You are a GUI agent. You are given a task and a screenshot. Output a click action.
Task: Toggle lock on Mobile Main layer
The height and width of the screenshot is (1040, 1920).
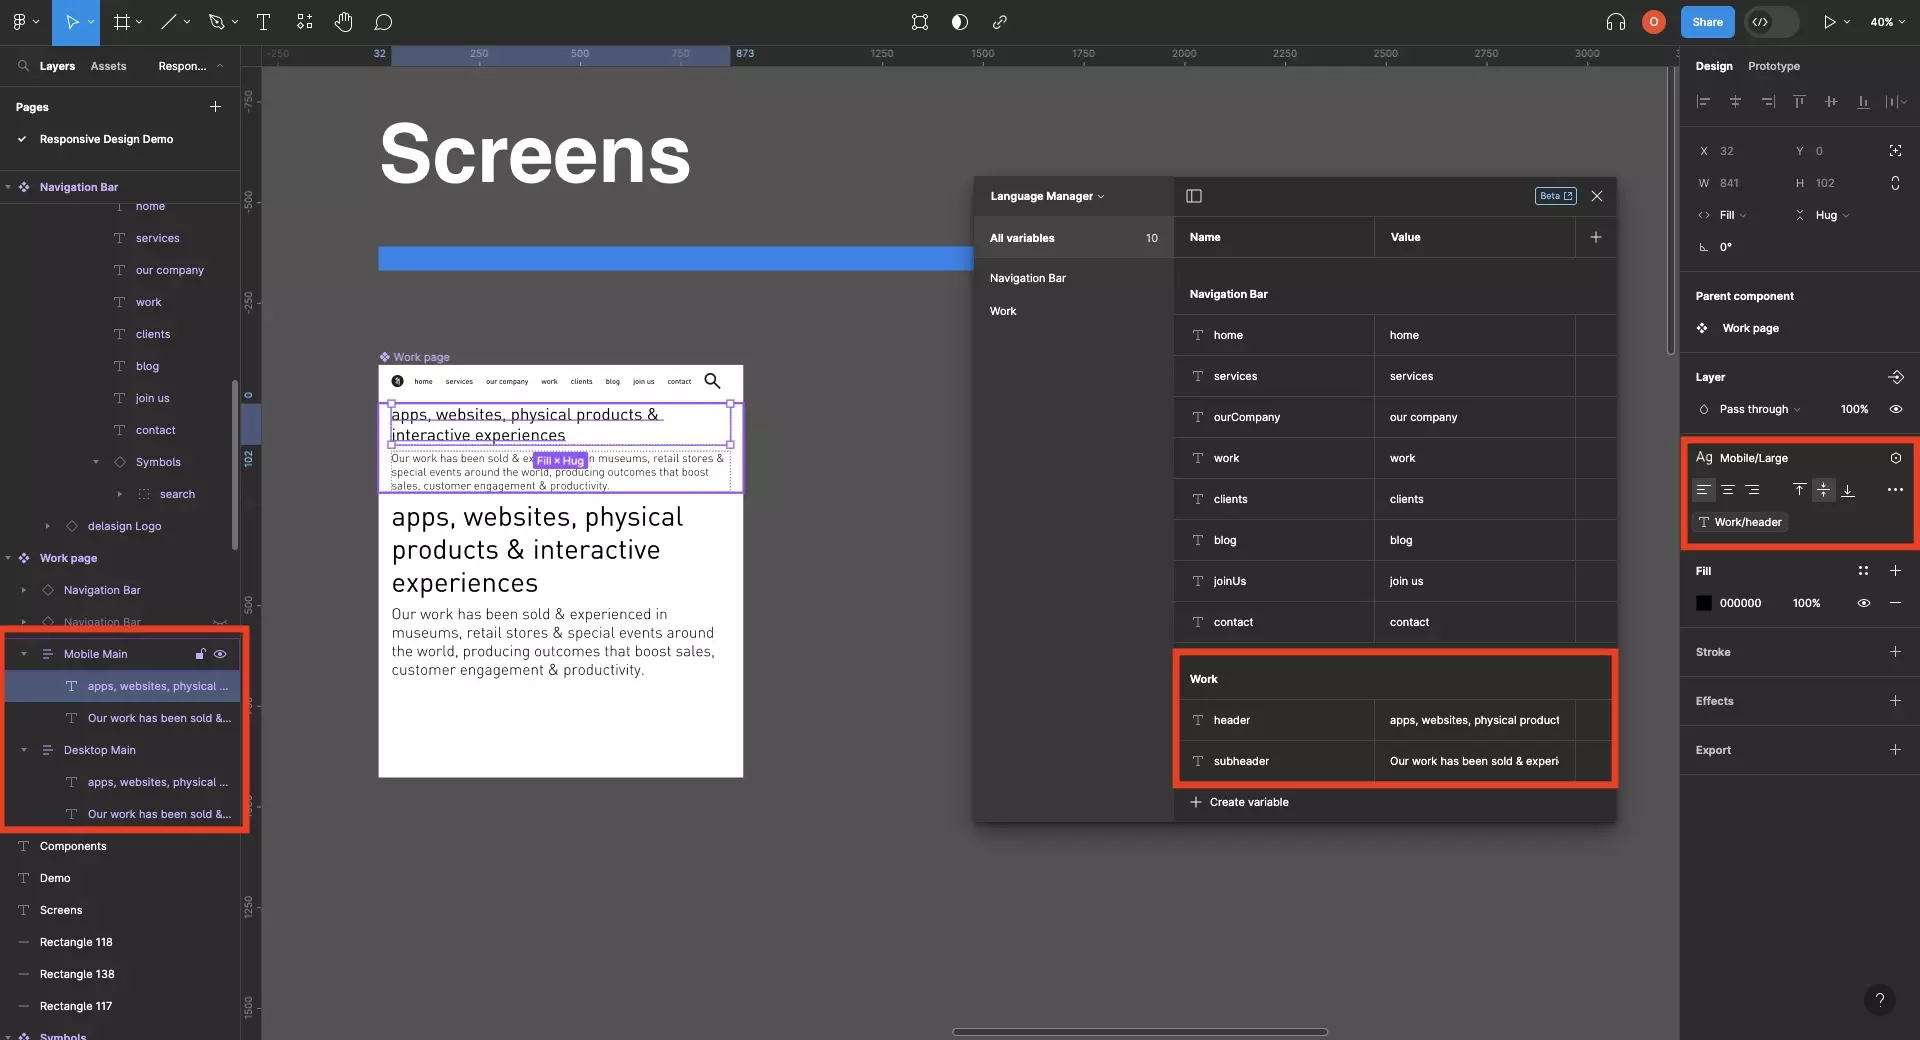pos(200,654)
